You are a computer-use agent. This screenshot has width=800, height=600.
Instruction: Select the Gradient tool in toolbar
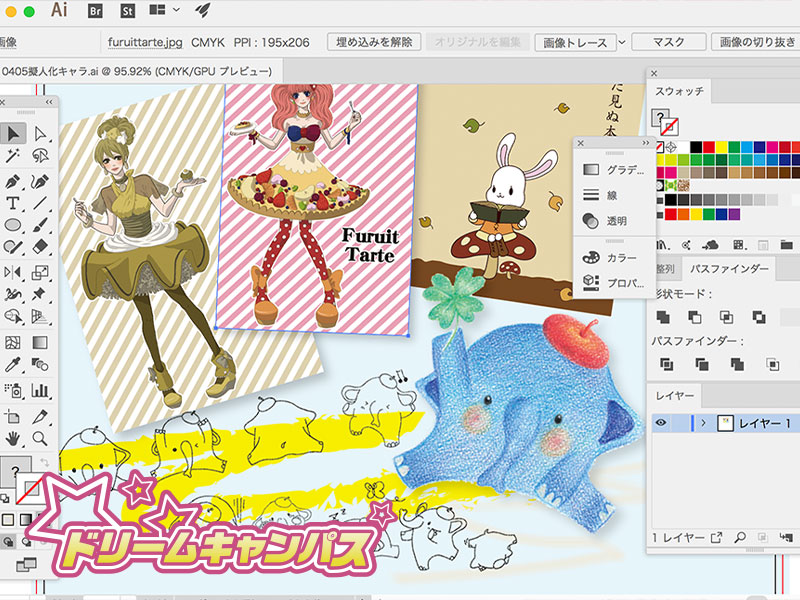tap(40, 342)
